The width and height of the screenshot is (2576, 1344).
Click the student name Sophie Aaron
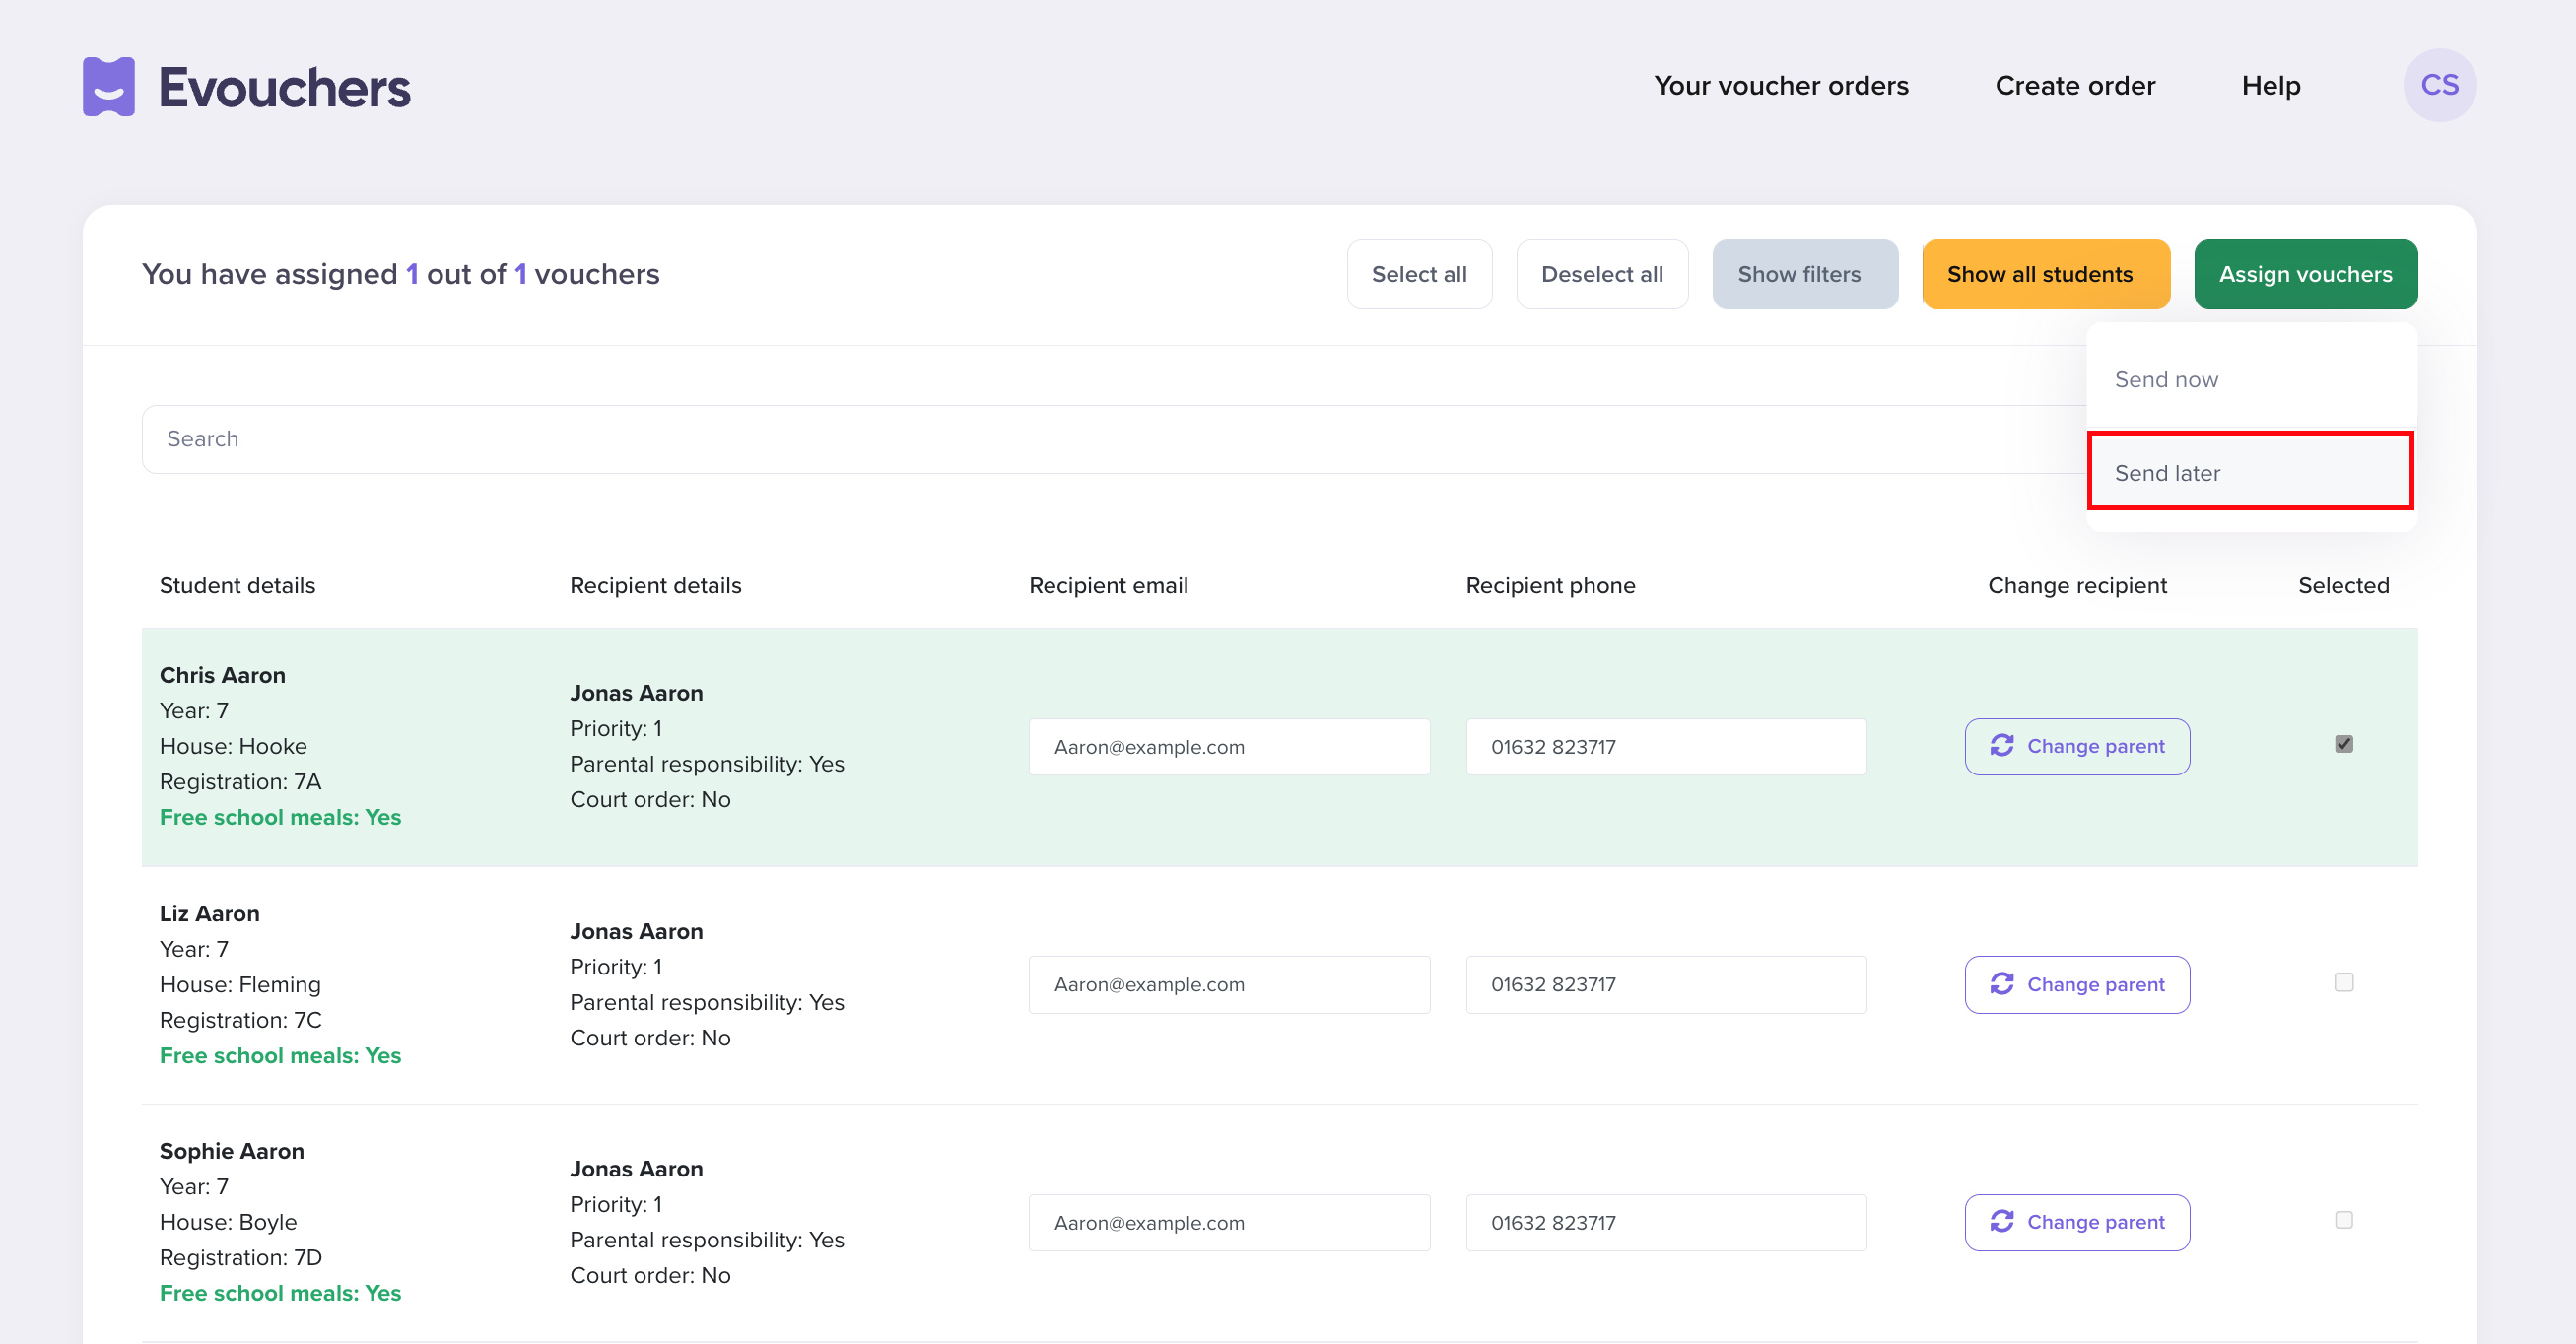pos(232,1151)
